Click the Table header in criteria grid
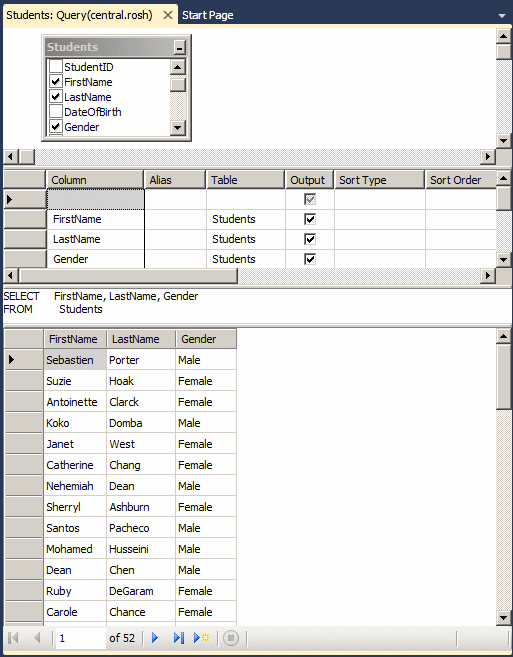513x657 pixels. click(245, 180)
